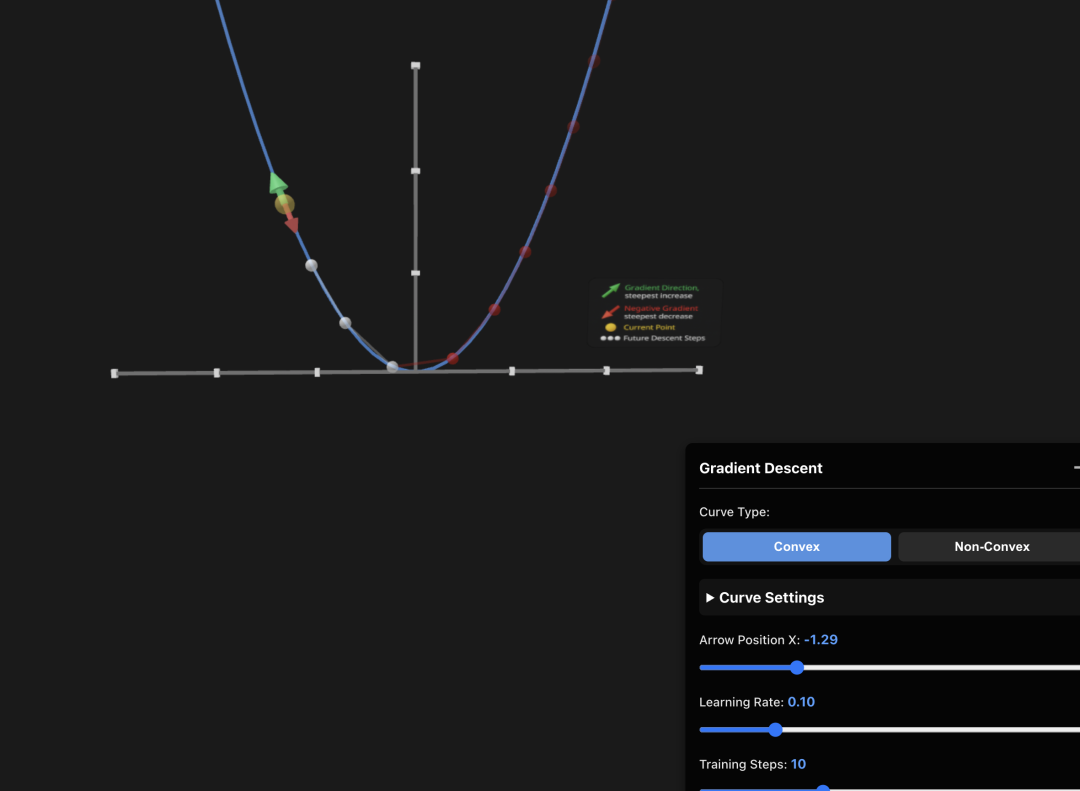Click white descent step sphere nearest curve minimum
The image size is (1080, 791).
(x=393, y=367)
